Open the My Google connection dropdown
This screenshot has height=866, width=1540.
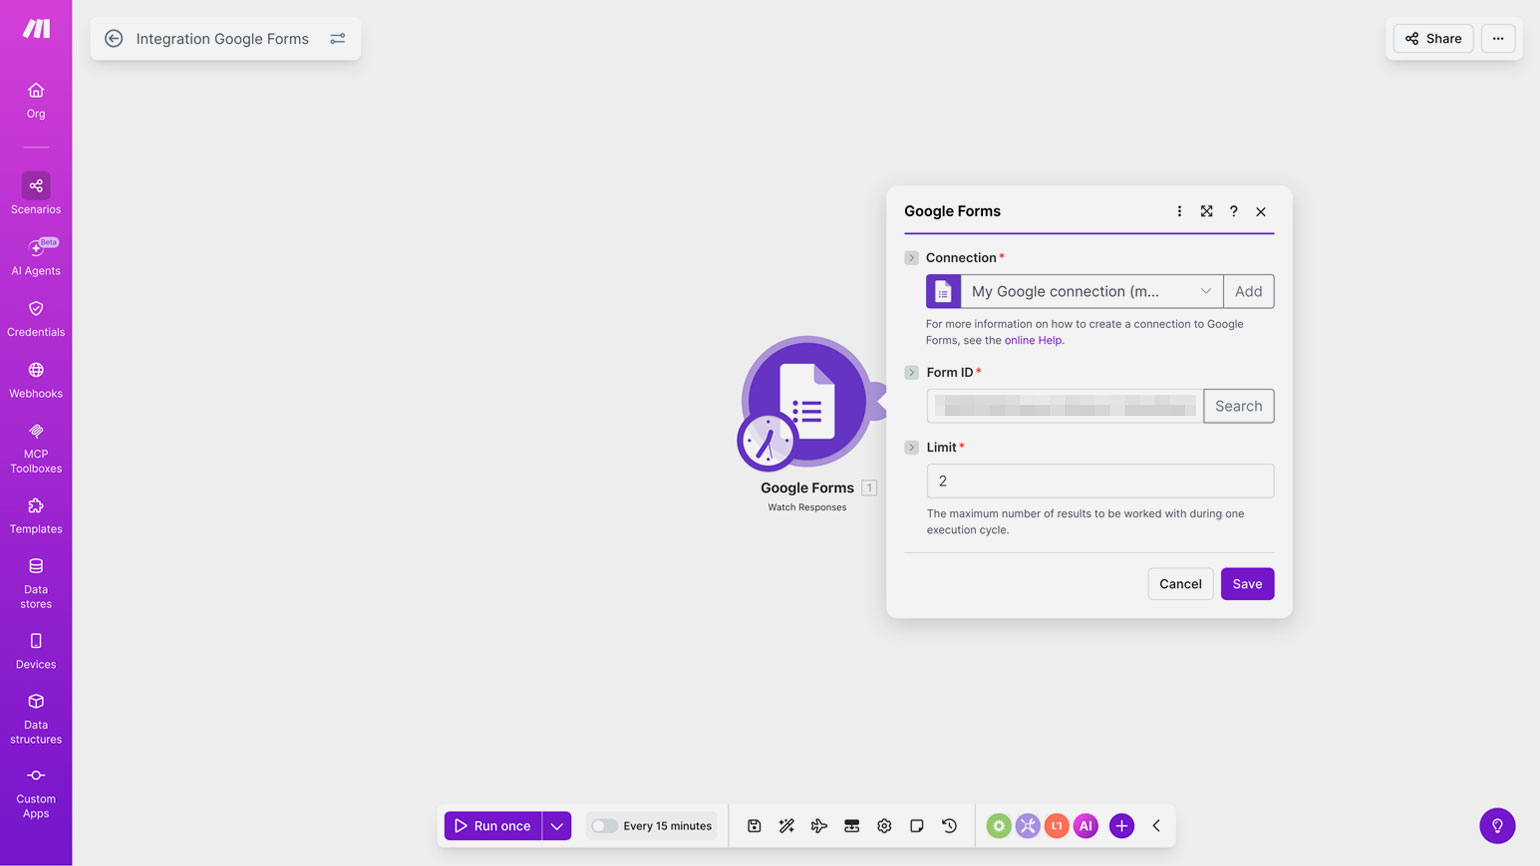1090,291
